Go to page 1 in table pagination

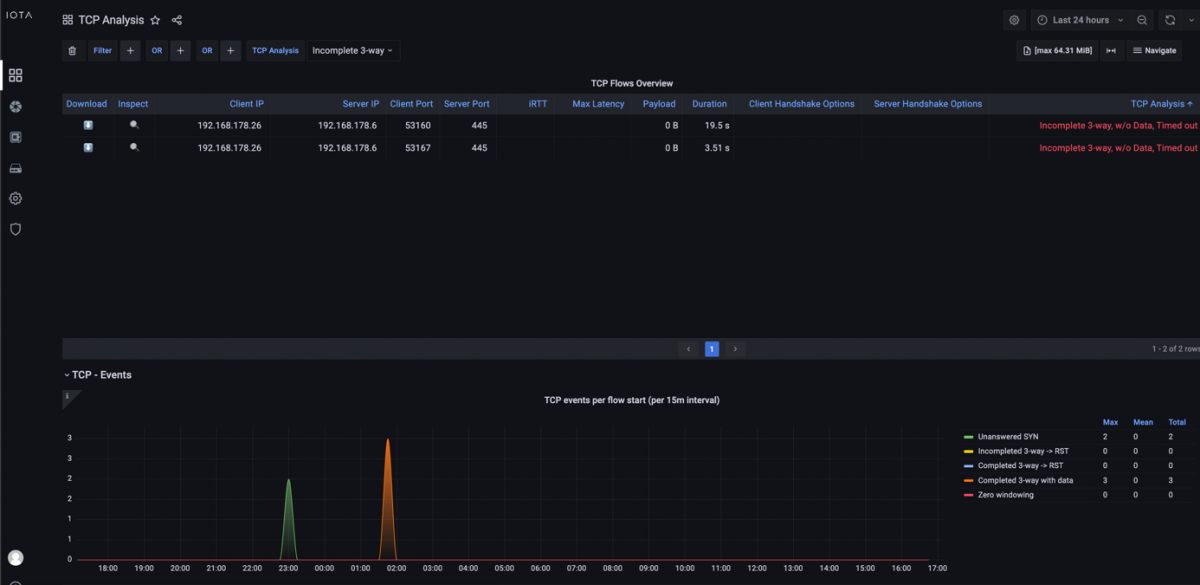[x=711, y=349]
